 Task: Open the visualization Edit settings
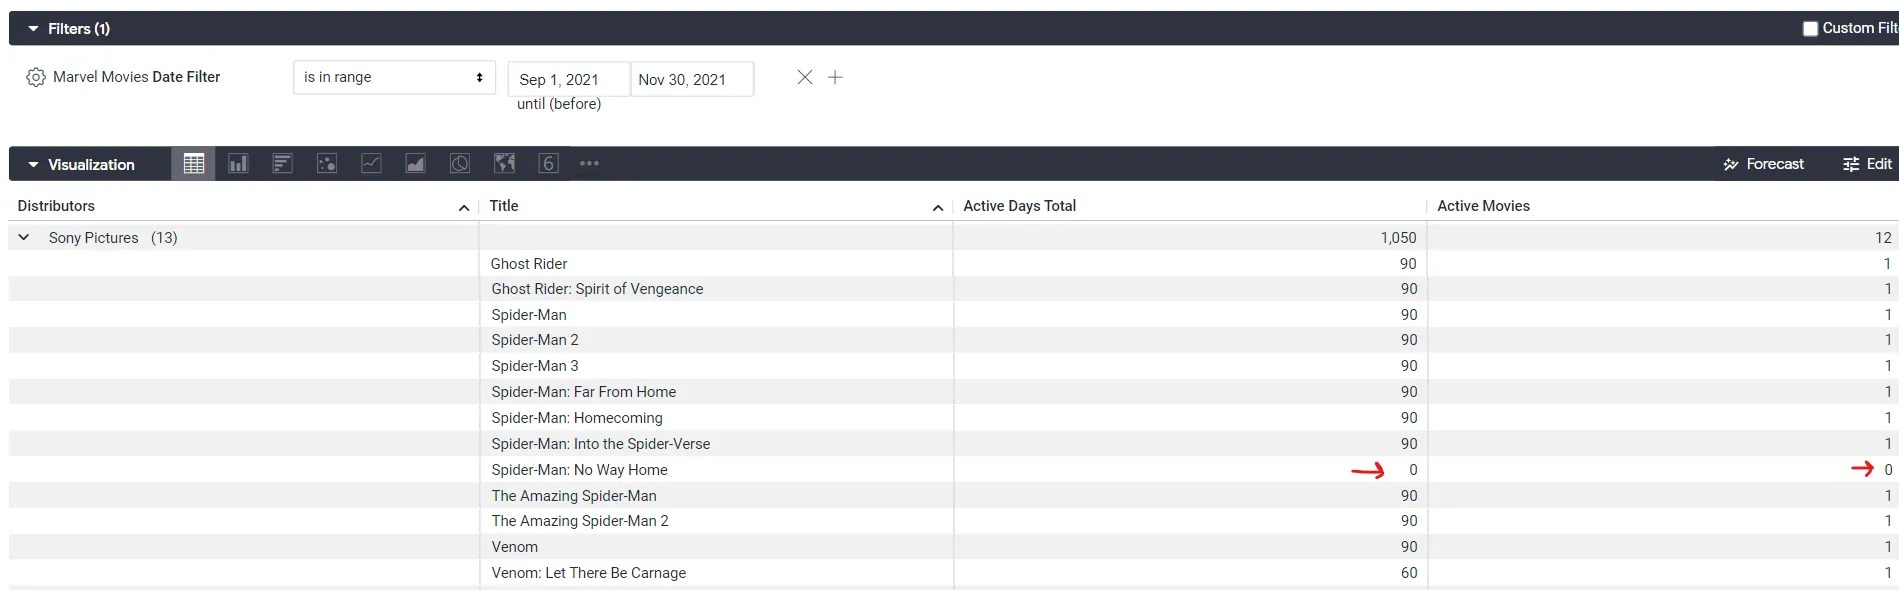point(1868,164)
